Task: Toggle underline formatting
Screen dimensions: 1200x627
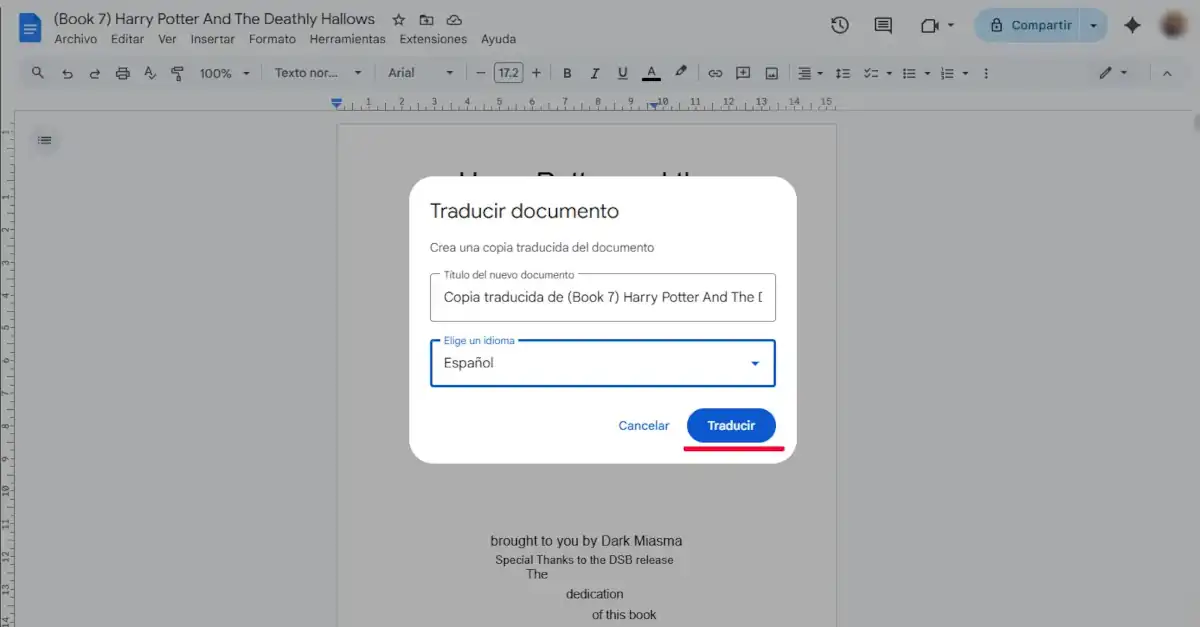Action: tap(622, 72)
